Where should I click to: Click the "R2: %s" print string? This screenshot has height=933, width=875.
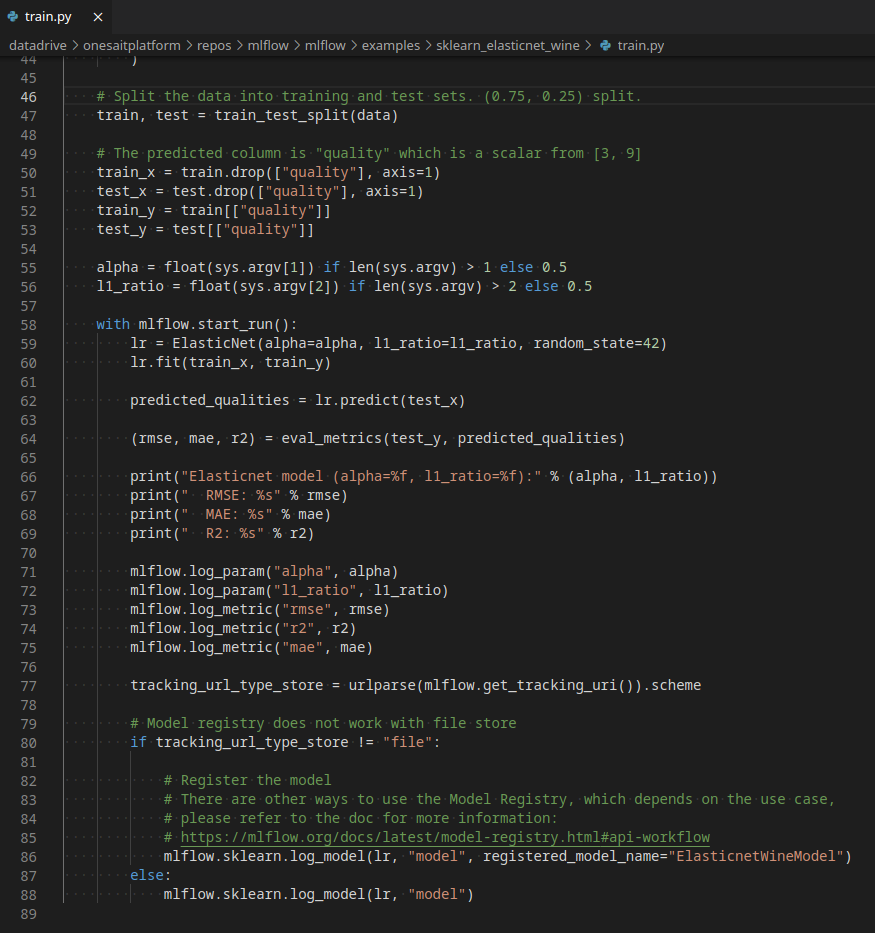222,534
